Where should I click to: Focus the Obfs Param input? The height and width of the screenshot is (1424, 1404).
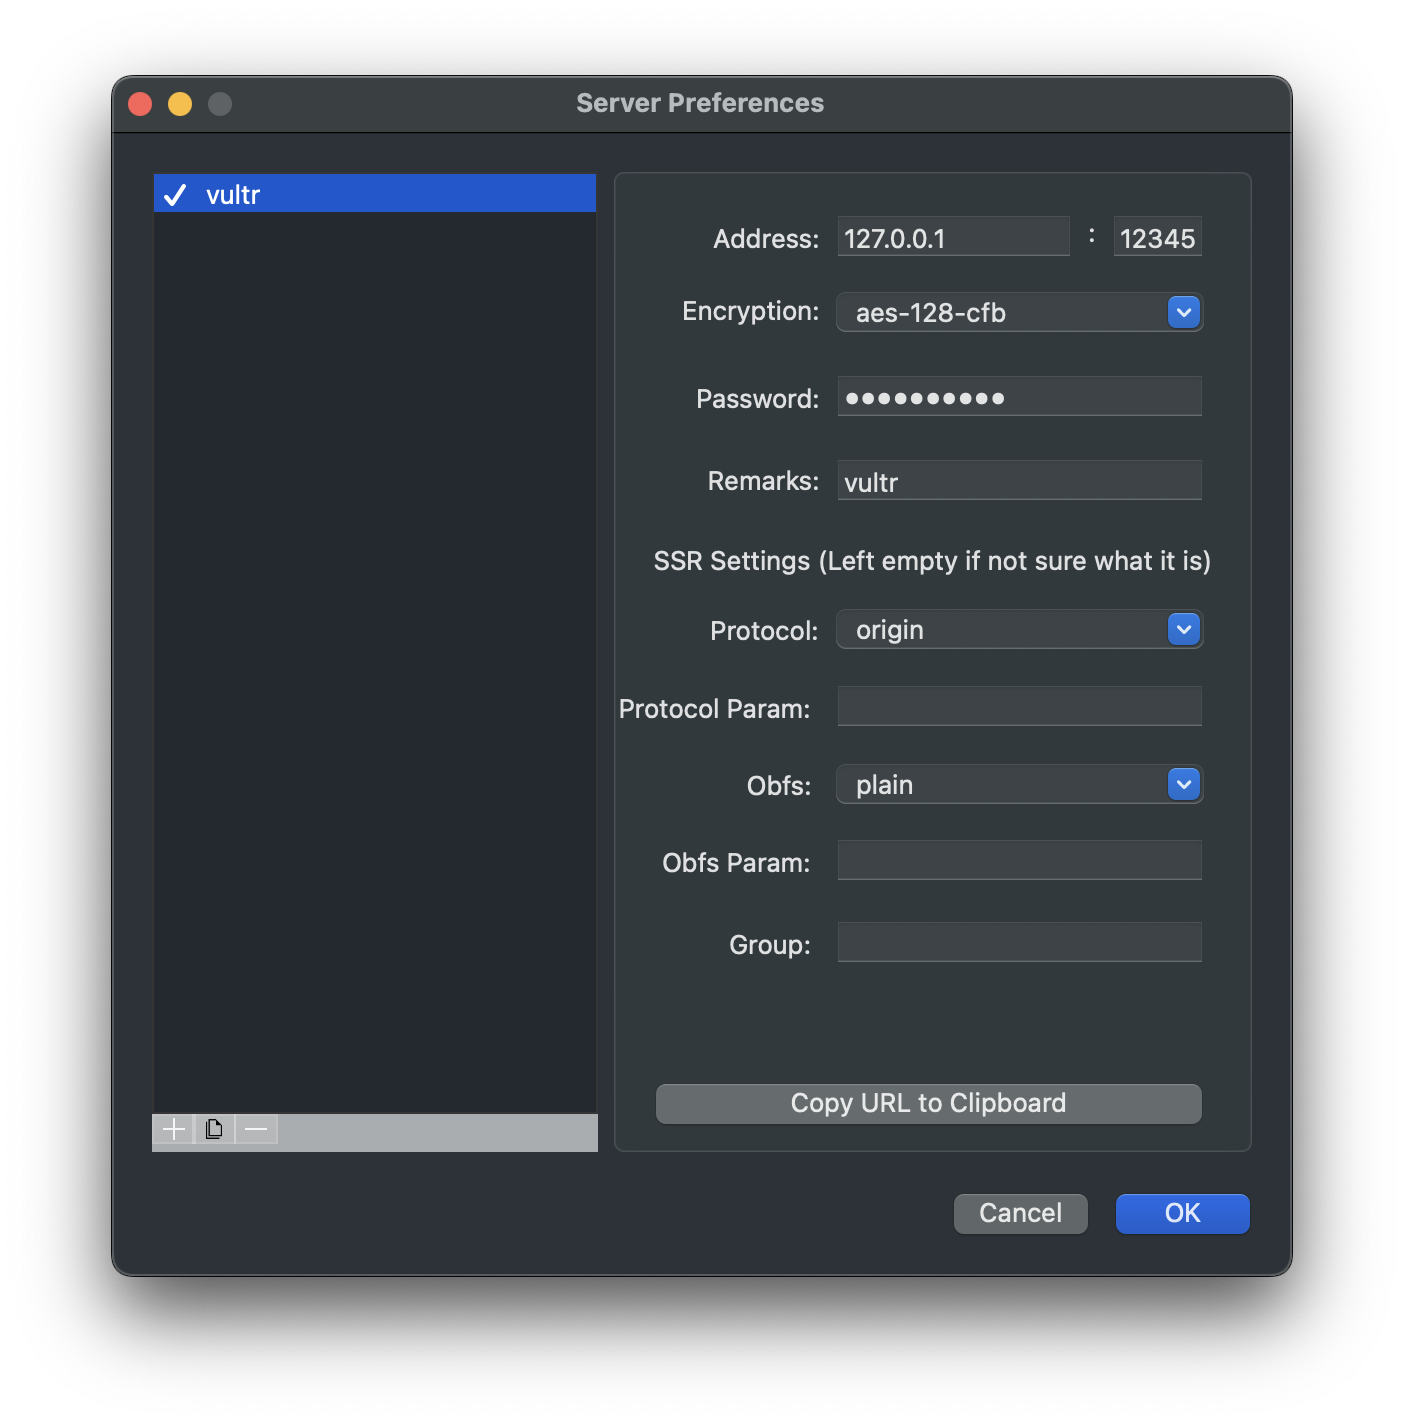(x=1018, y=861)
